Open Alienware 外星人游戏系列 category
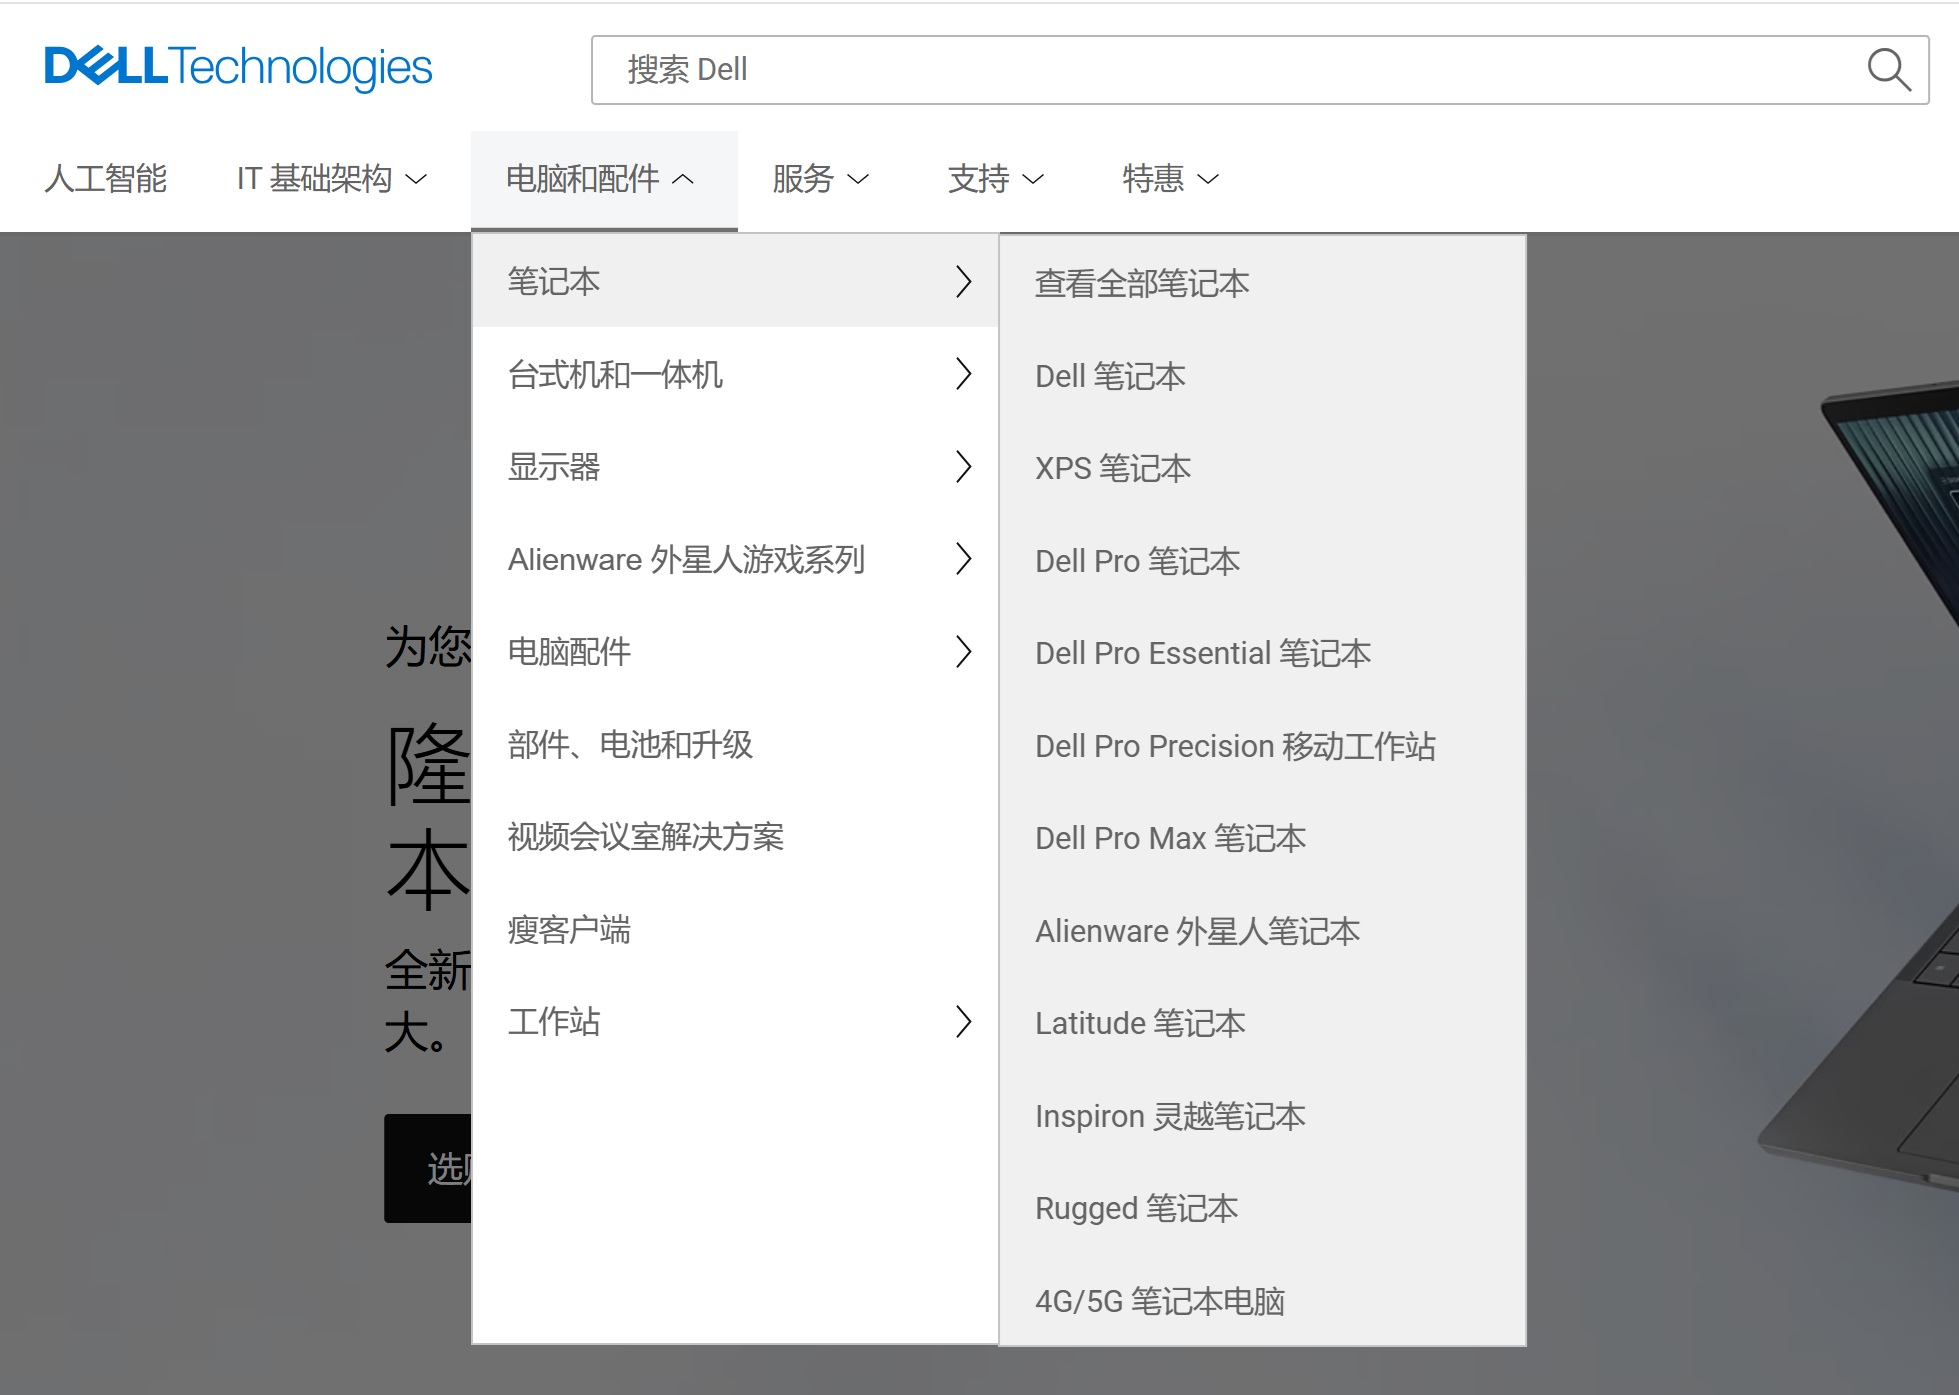The width and height of the screenshot is (1959, 1395). [x=735, y=559]
